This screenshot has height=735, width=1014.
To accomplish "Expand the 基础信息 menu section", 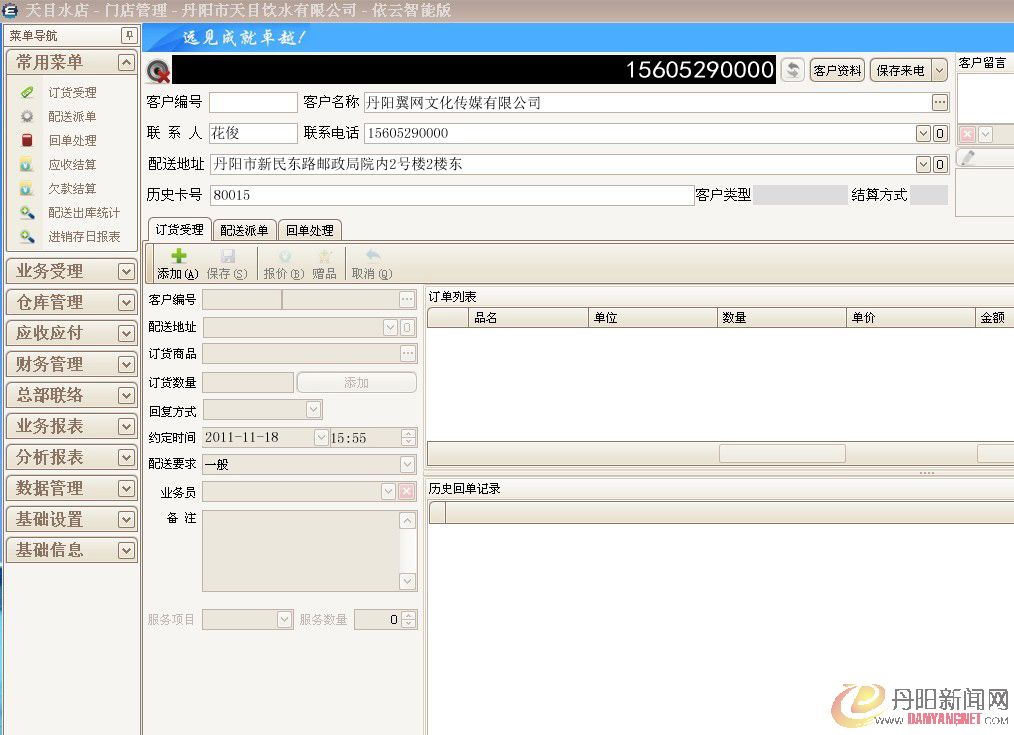I will pos(127,551).
